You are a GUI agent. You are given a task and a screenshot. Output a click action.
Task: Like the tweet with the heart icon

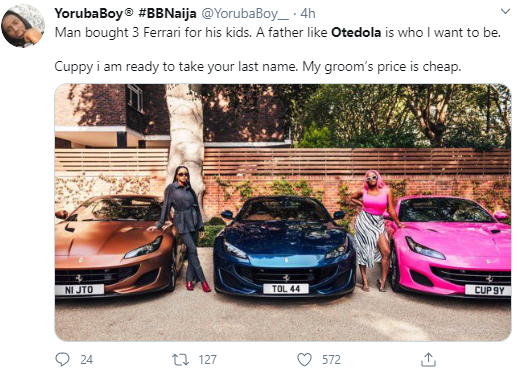(304, 359)
